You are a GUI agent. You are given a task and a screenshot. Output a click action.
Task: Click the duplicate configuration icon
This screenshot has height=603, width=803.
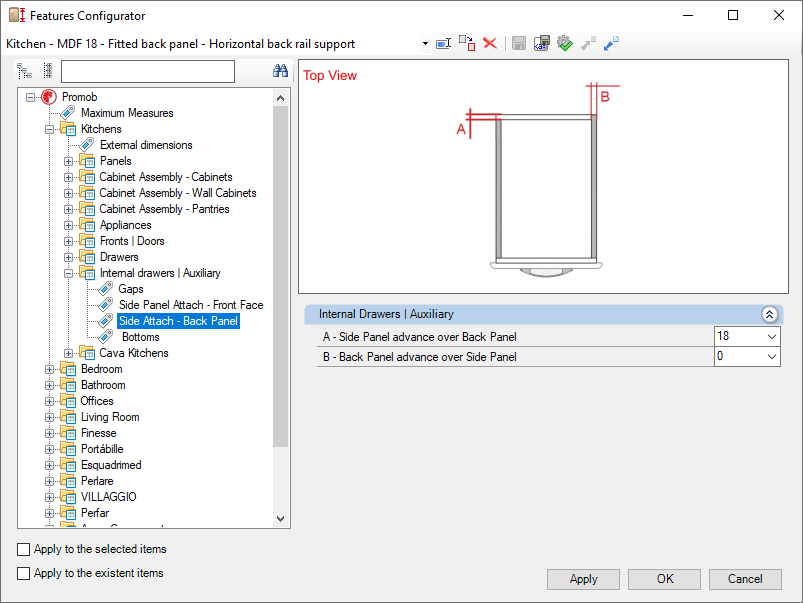pyautogui.click(x=467, y=43)
